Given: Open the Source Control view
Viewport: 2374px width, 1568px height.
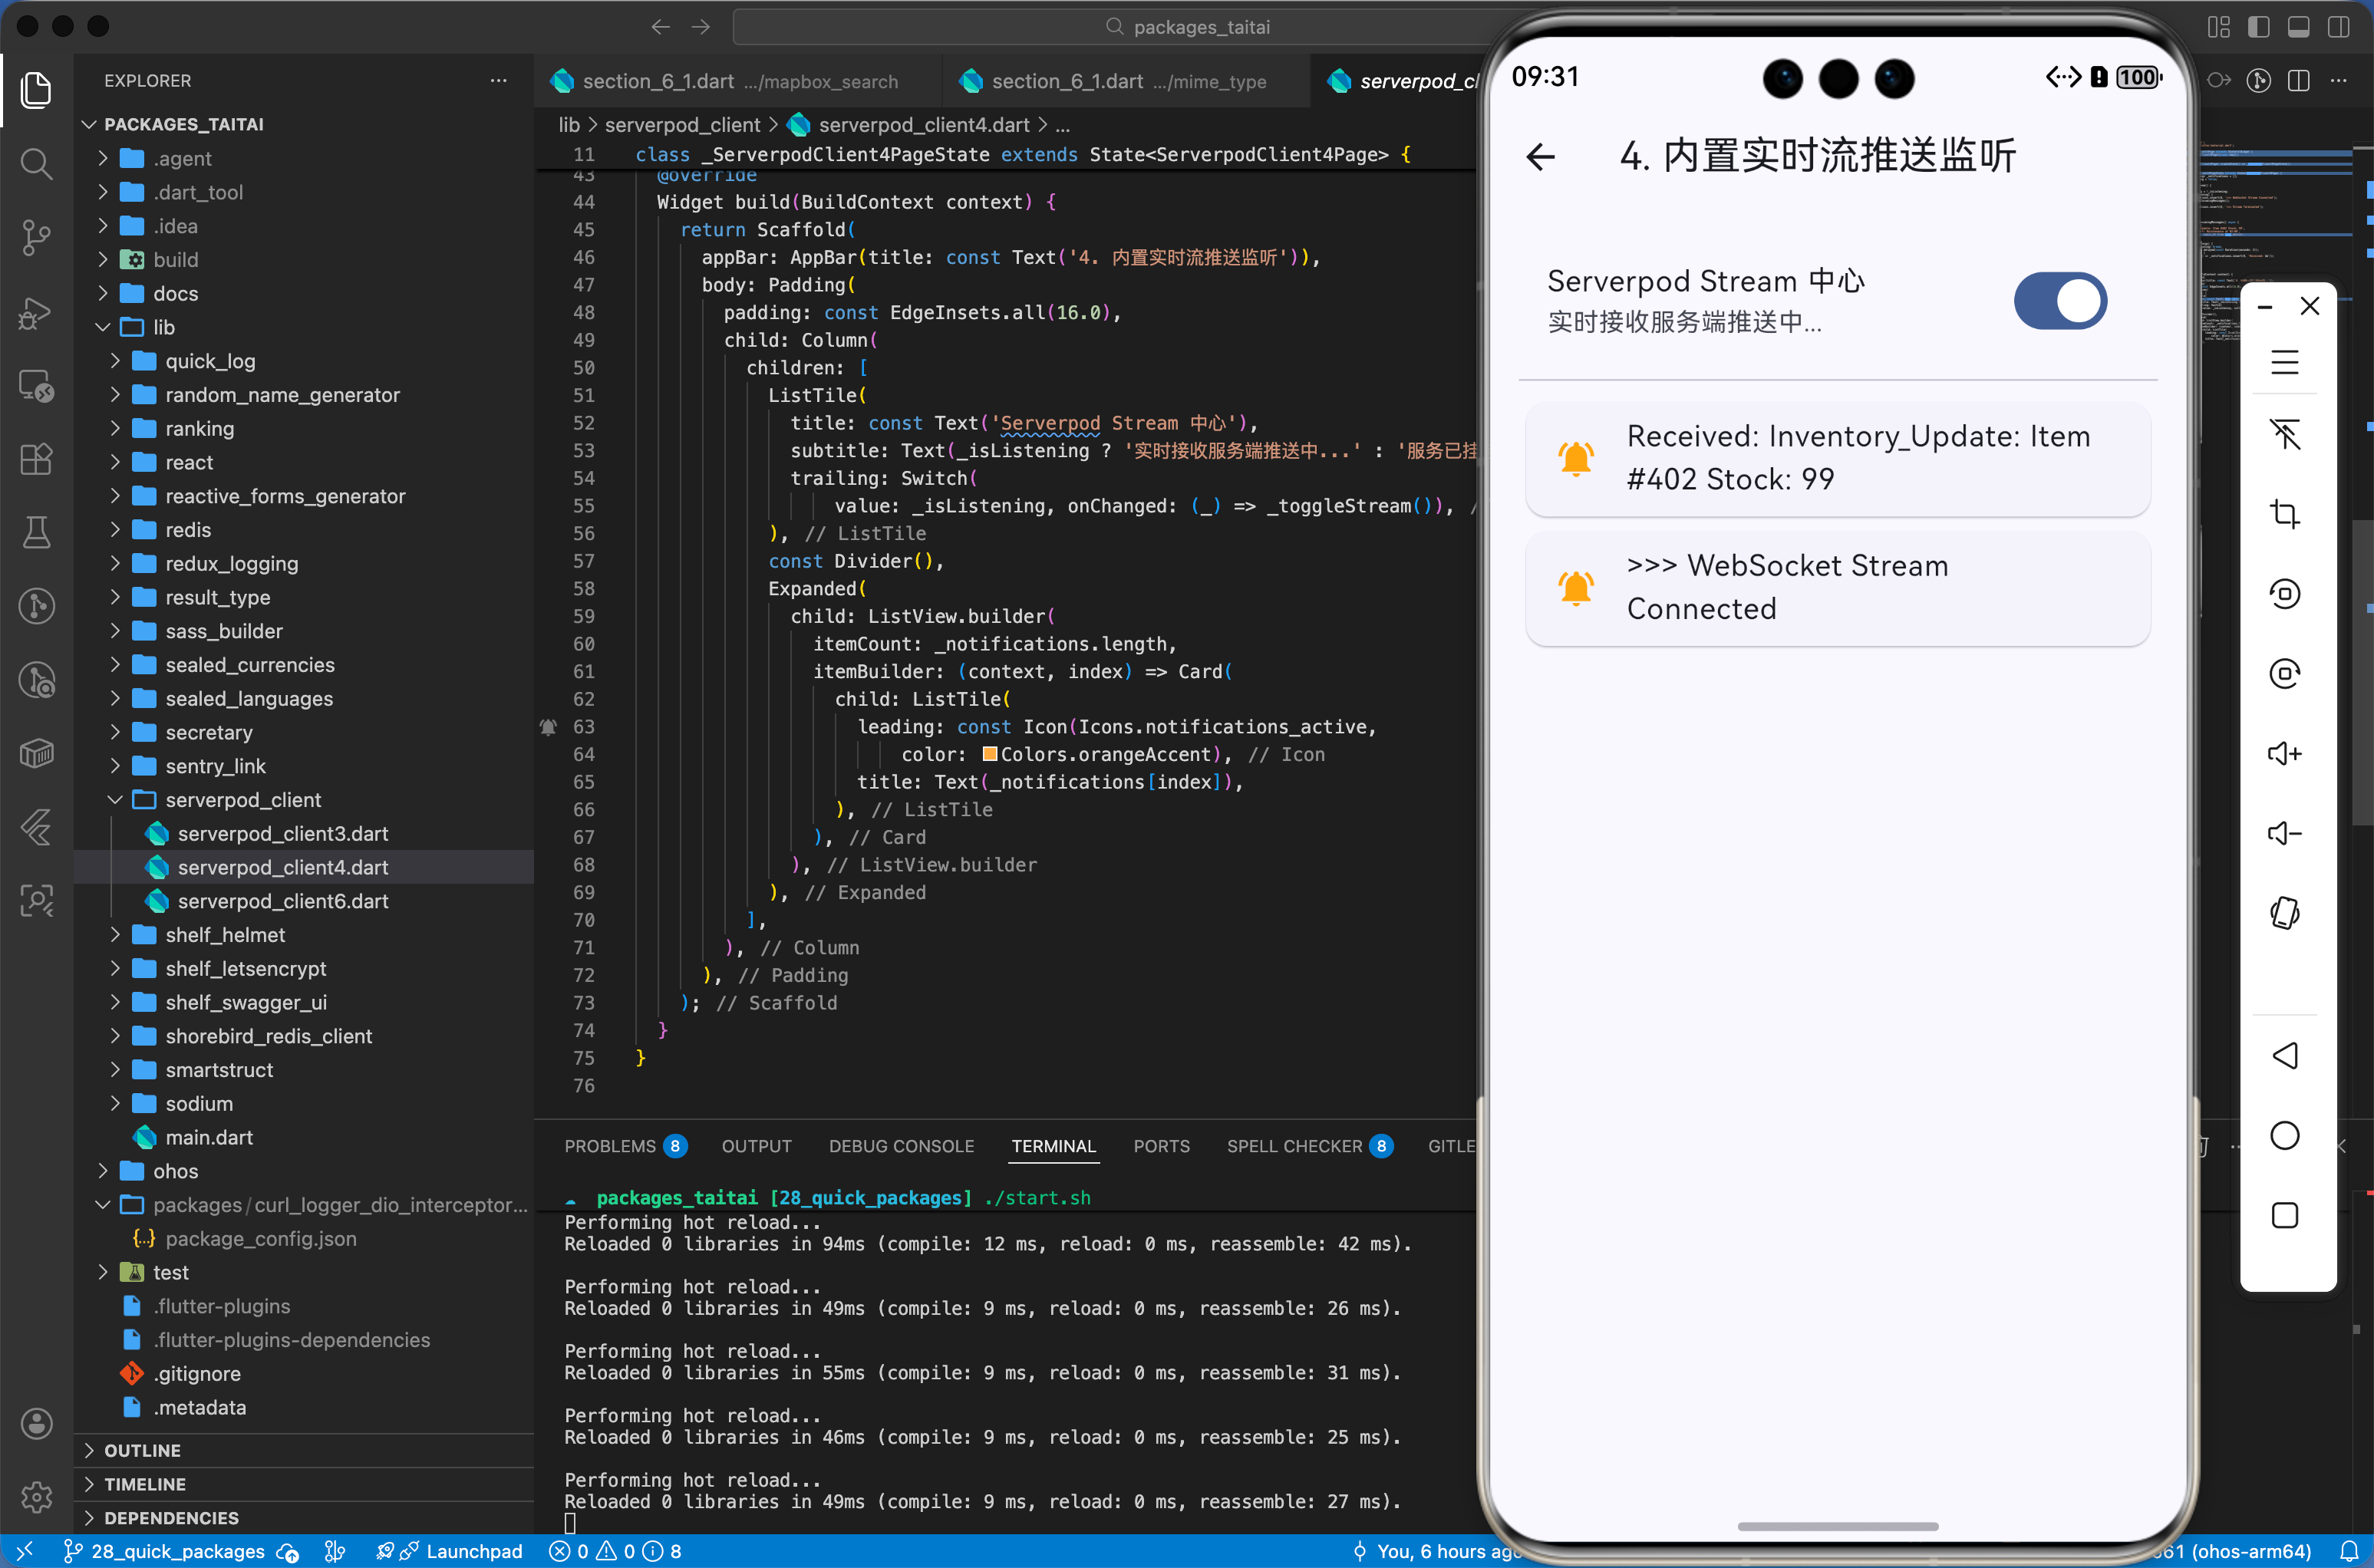Looking at the screenshot, I should (x=37, y=237).
